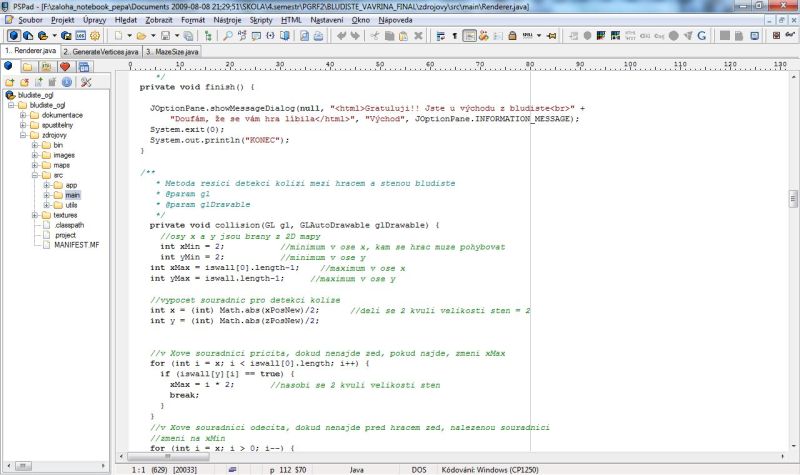
Task: Open the color picker palette icon
Action: pos(601,36)
